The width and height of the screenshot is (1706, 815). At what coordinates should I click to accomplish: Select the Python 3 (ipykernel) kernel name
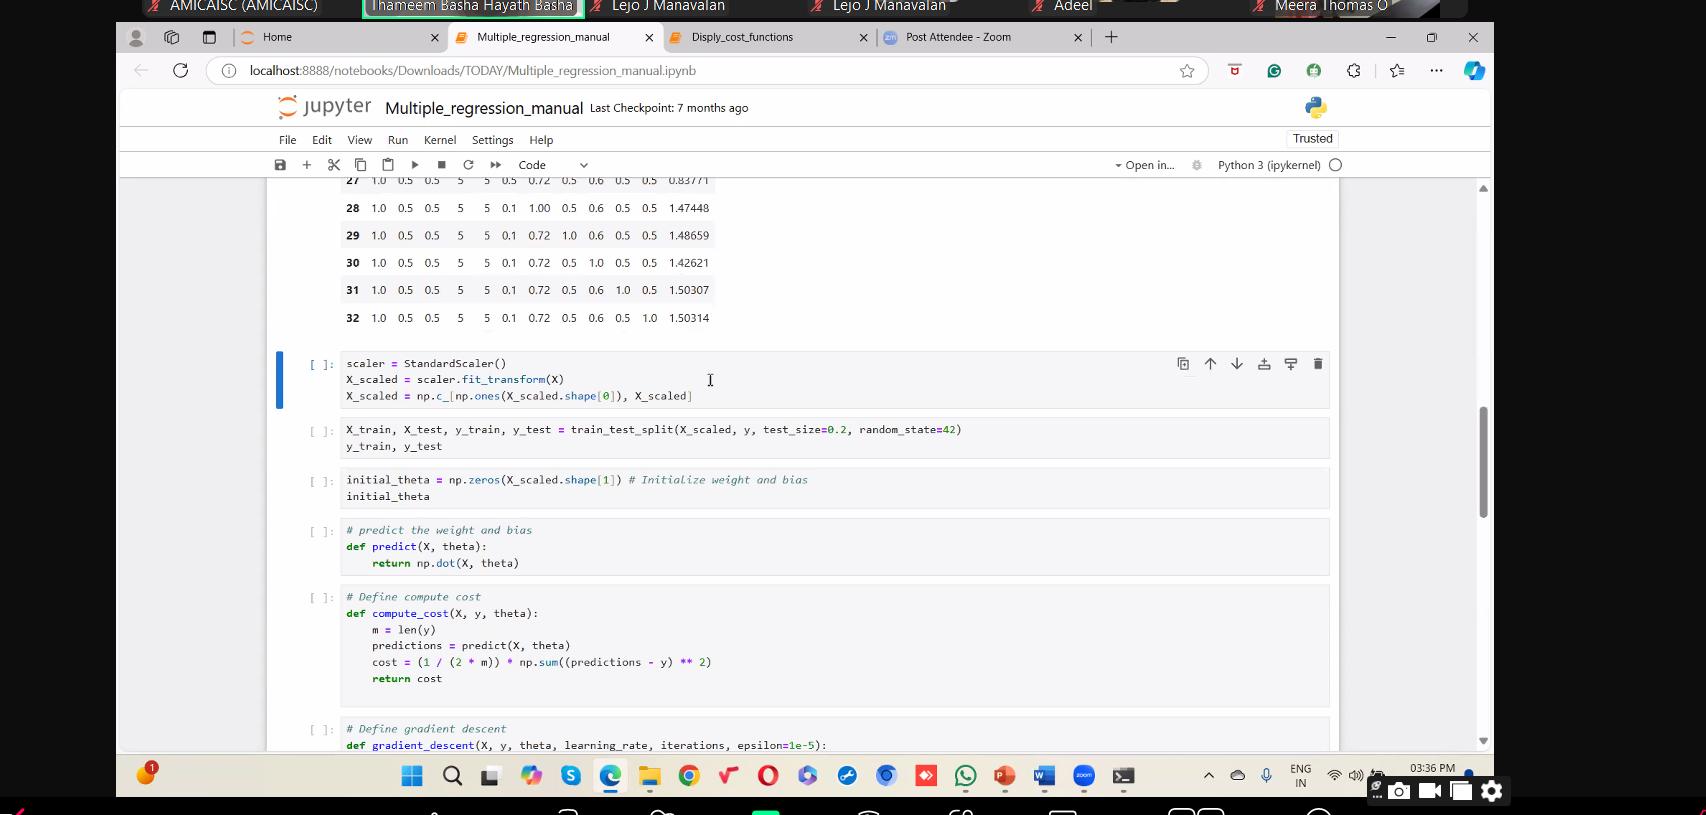click(1269, 165)
